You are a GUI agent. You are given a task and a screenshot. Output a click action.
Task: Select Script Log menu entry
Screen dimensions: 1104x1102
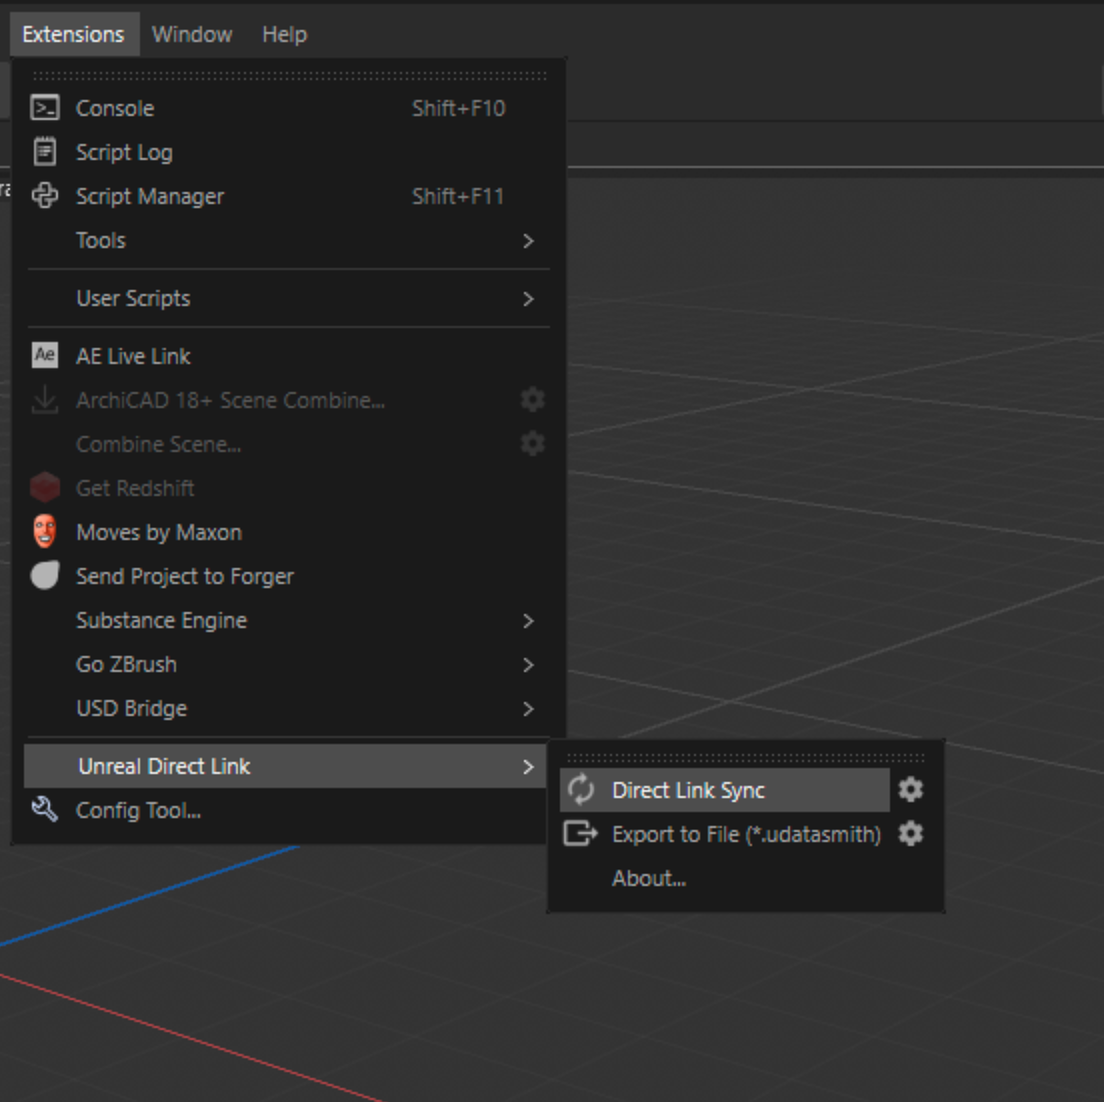[x=287, y=152]
